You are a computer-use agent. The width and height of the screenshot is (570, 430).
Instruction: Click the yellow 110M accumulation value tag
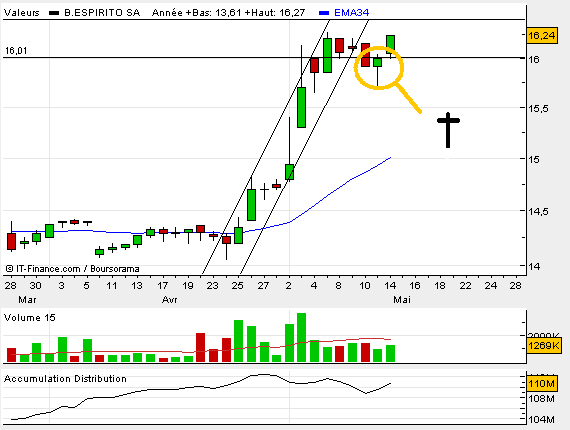[x=542, y=384]
